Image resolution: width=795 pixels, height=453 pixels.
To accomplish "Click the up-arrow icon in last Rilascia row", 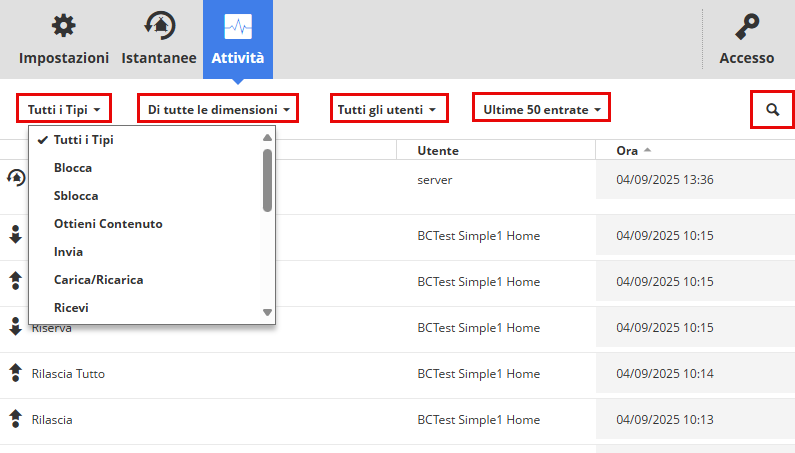I will coord(15,419).
